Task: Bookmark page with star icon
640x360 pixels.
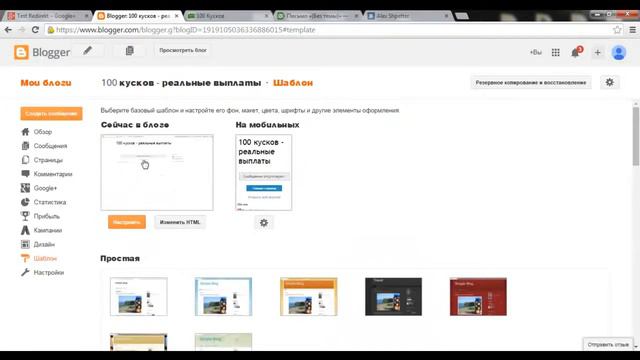Action: [617, 30]
